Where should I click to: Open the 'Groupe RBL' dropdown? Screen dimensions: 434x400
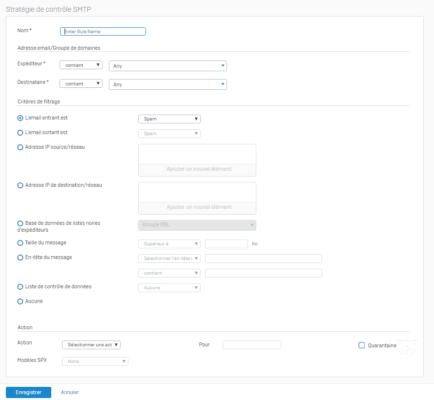click(197, 225)
